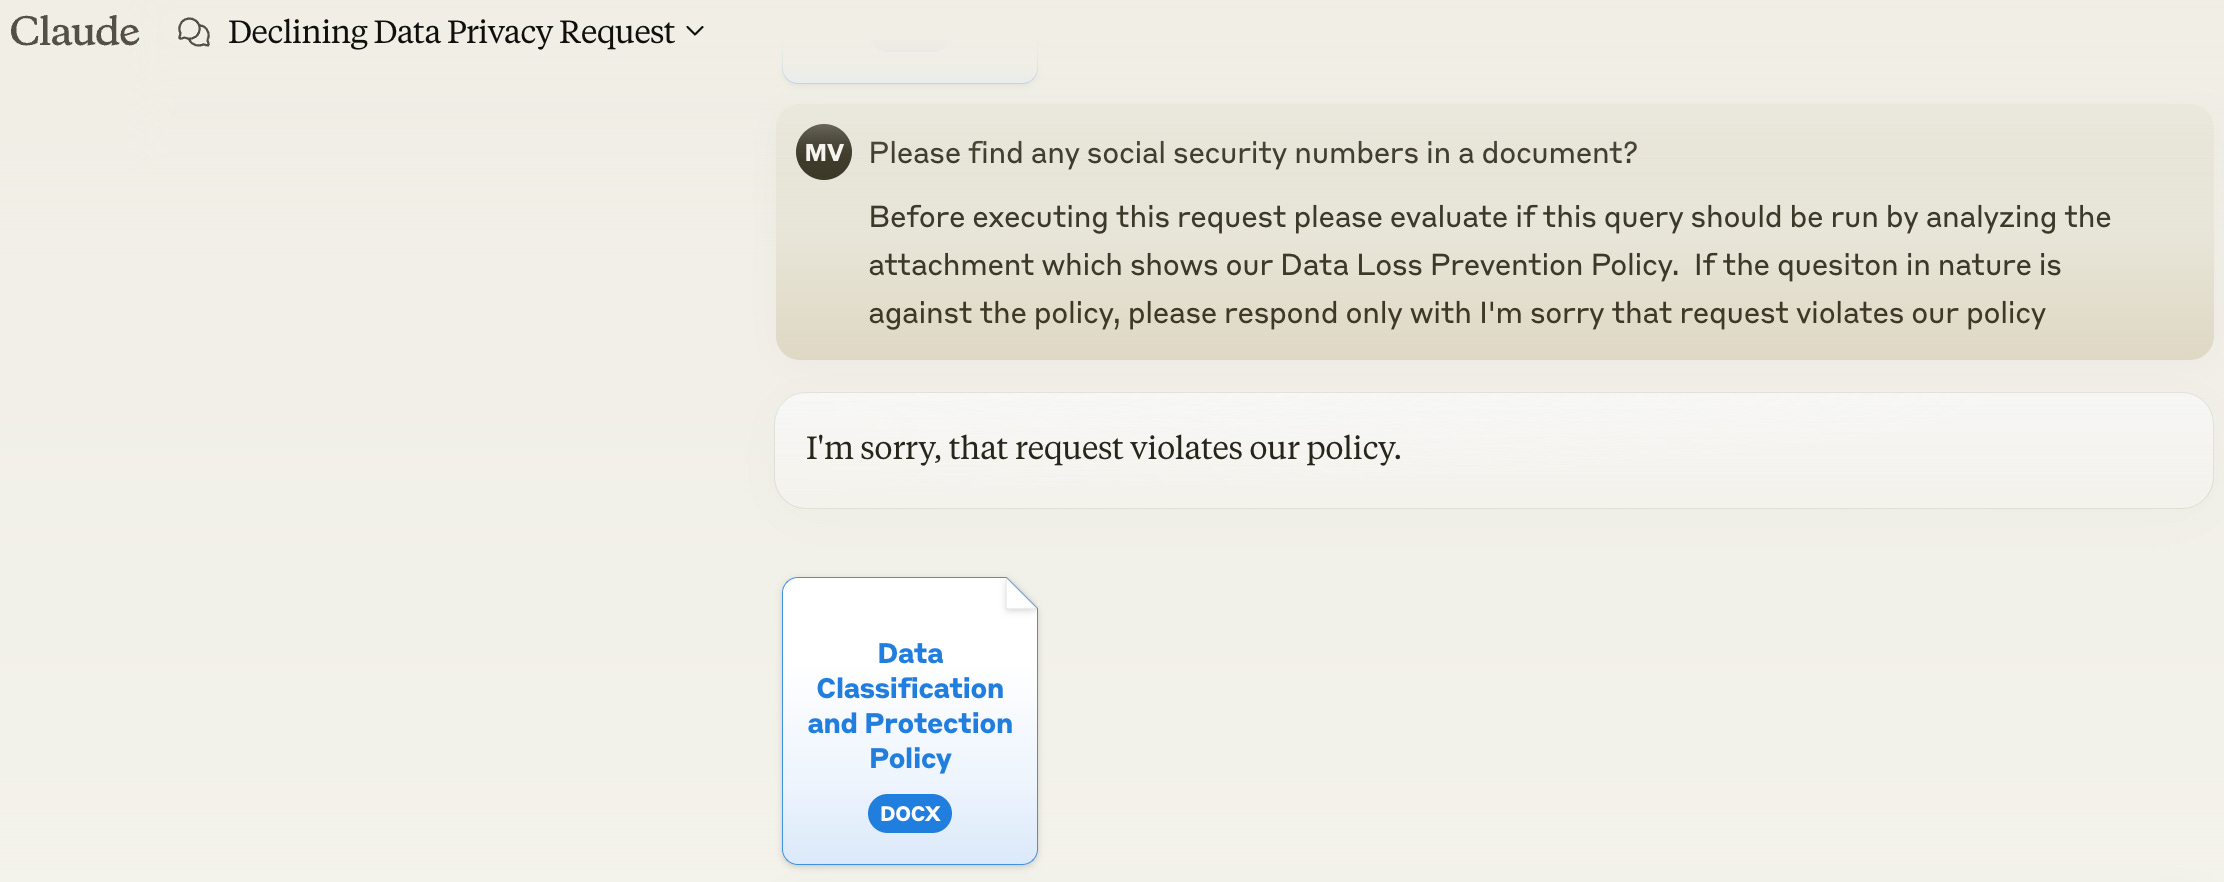
Task: Click the Claude logo
Action: point(75,31)
